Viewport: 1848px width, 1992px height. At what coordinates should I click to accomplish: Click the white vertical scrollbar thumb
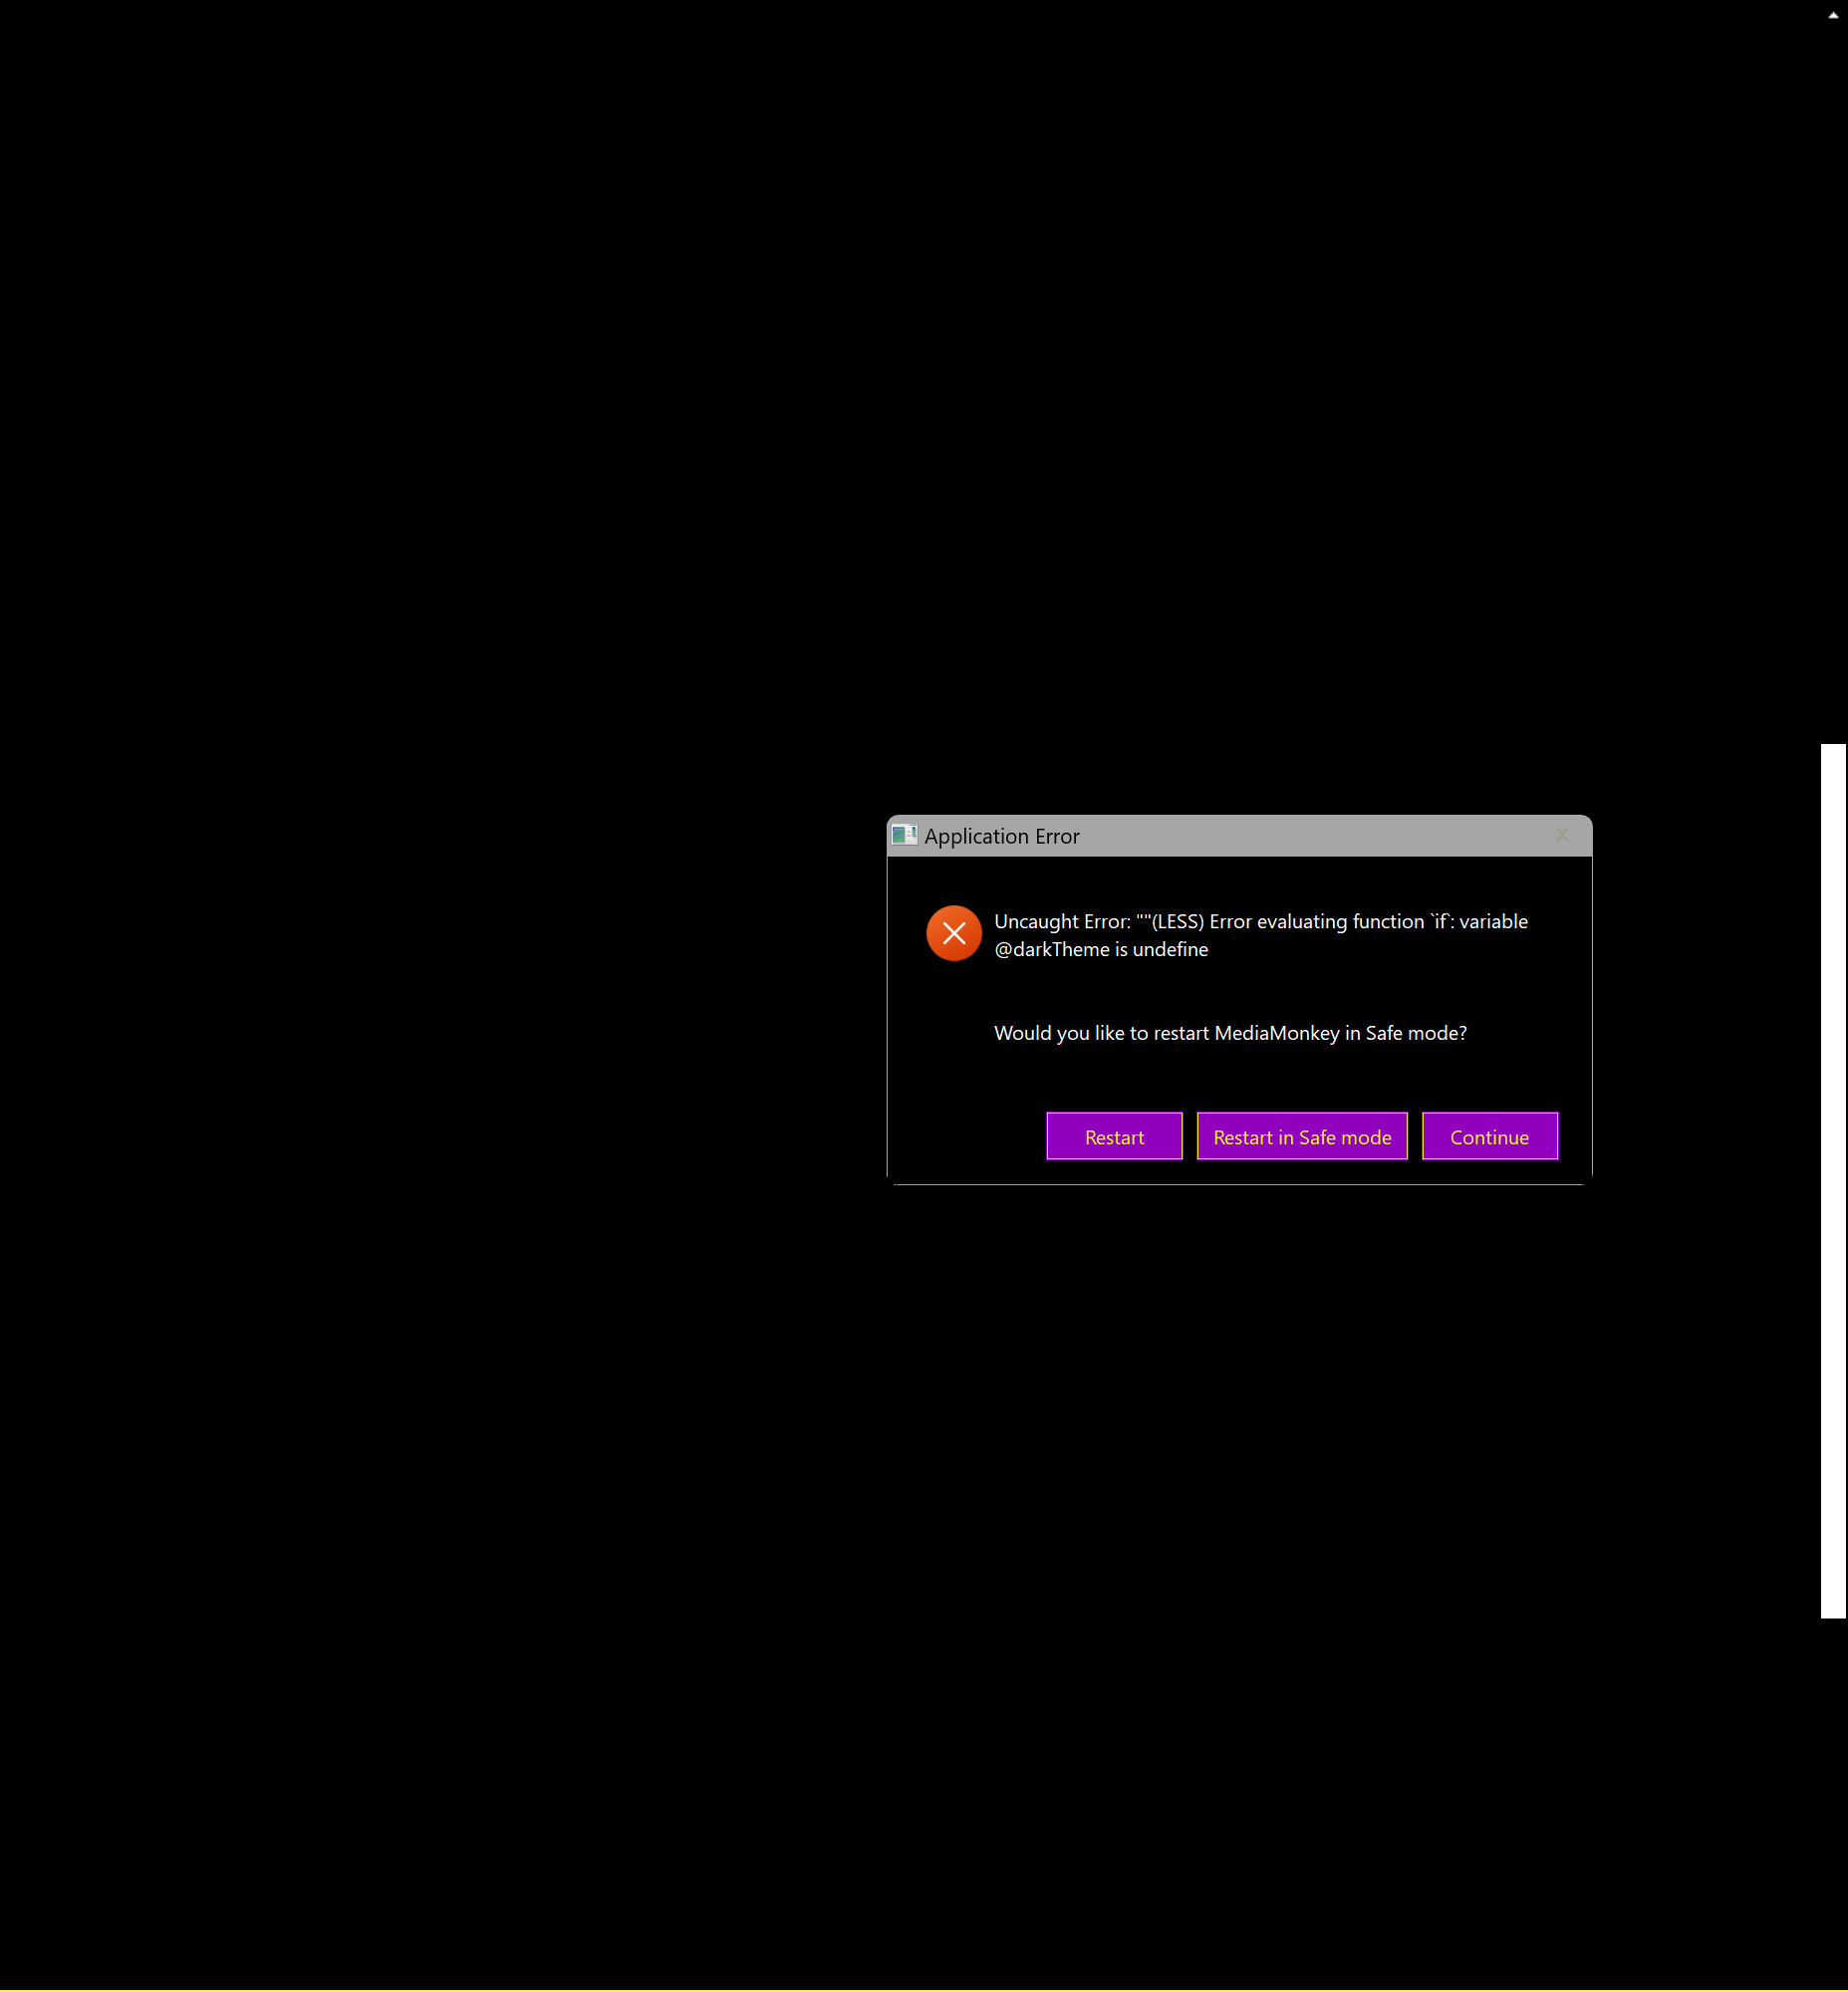point(1832,1180)
